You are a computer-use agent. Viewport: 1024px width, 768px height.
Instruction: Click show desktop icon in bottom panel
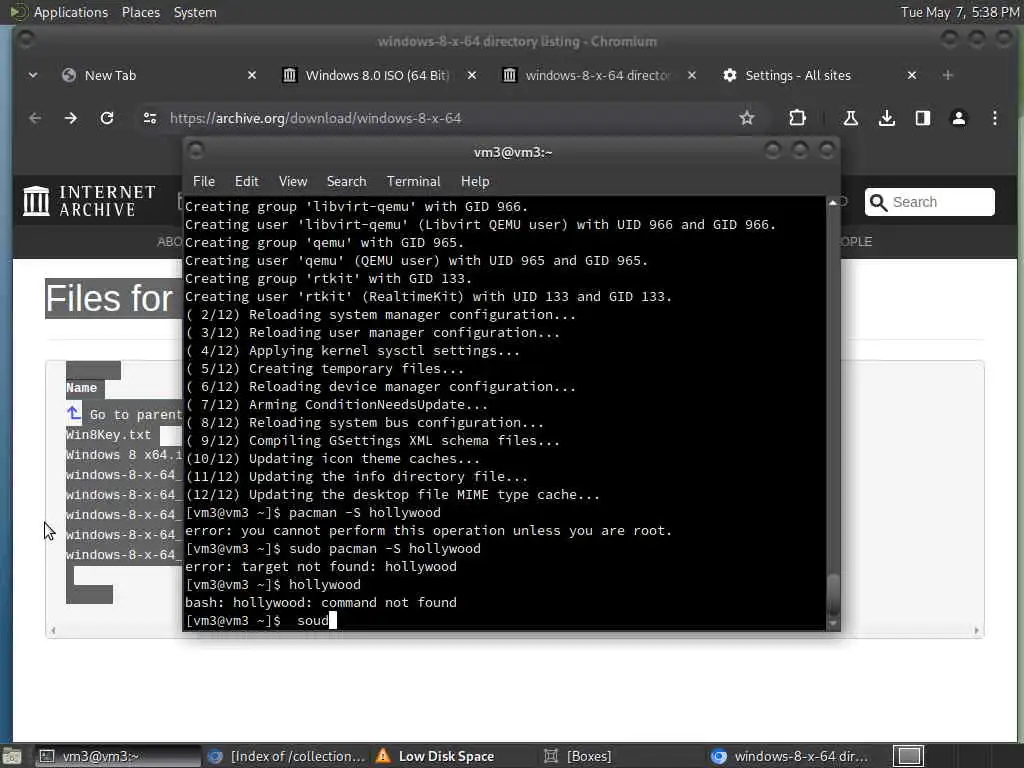click(12, 756)
